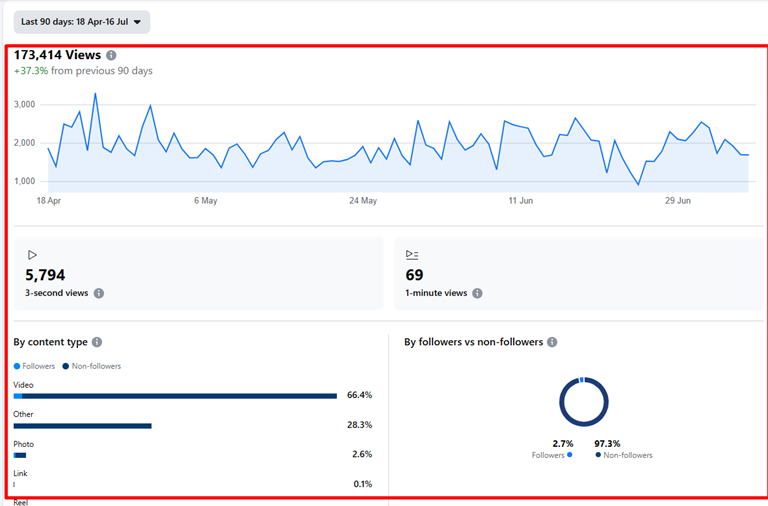
Task: Click the Link label in content type
Action: (20, 474)
